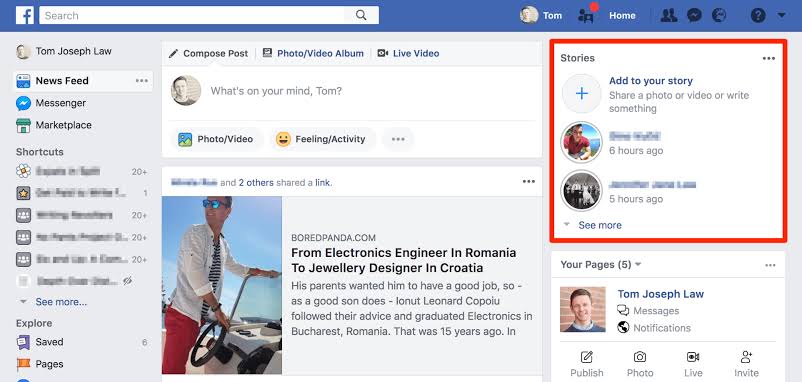The image size is (802, 382).
Task: Open the Home link in top bar
Action: point(622,15)
